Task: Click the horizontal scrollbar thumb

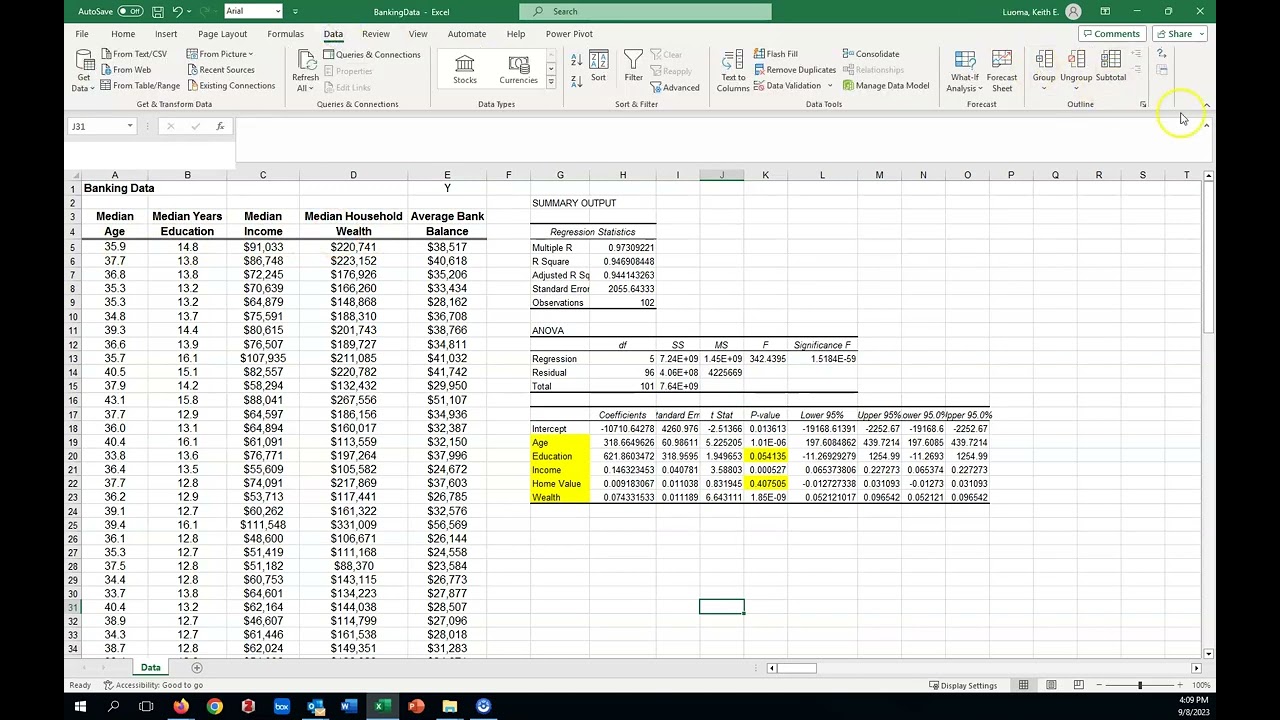Action: coord(796,668)
